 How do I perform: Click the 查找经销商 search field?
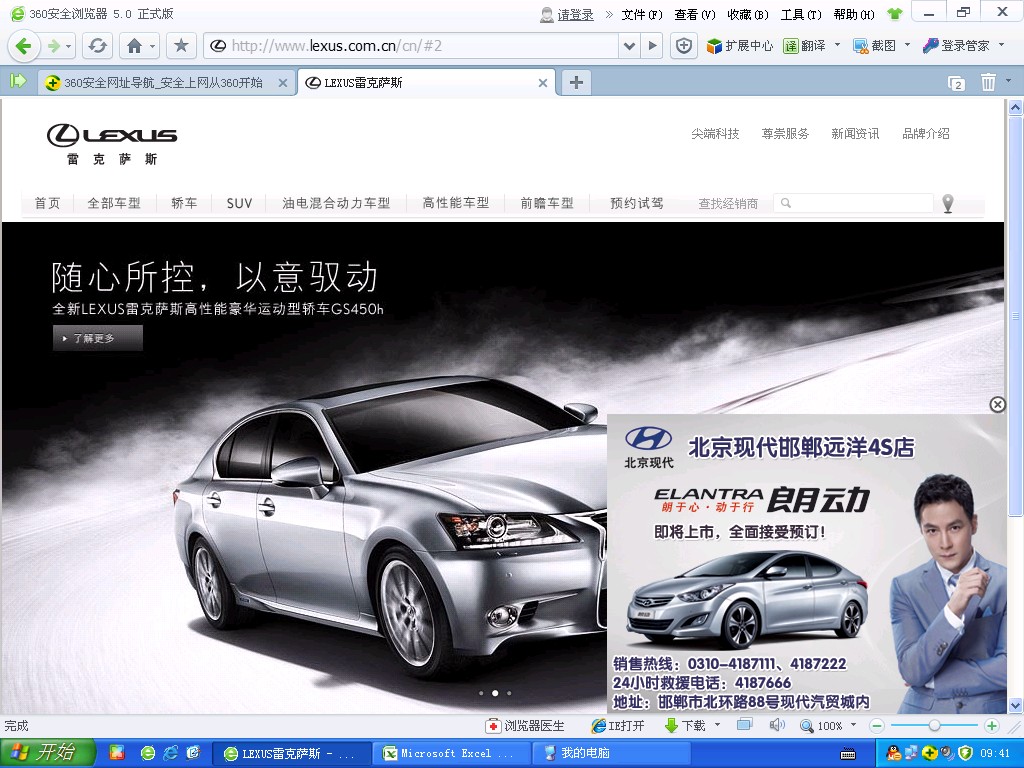point(853,203)
